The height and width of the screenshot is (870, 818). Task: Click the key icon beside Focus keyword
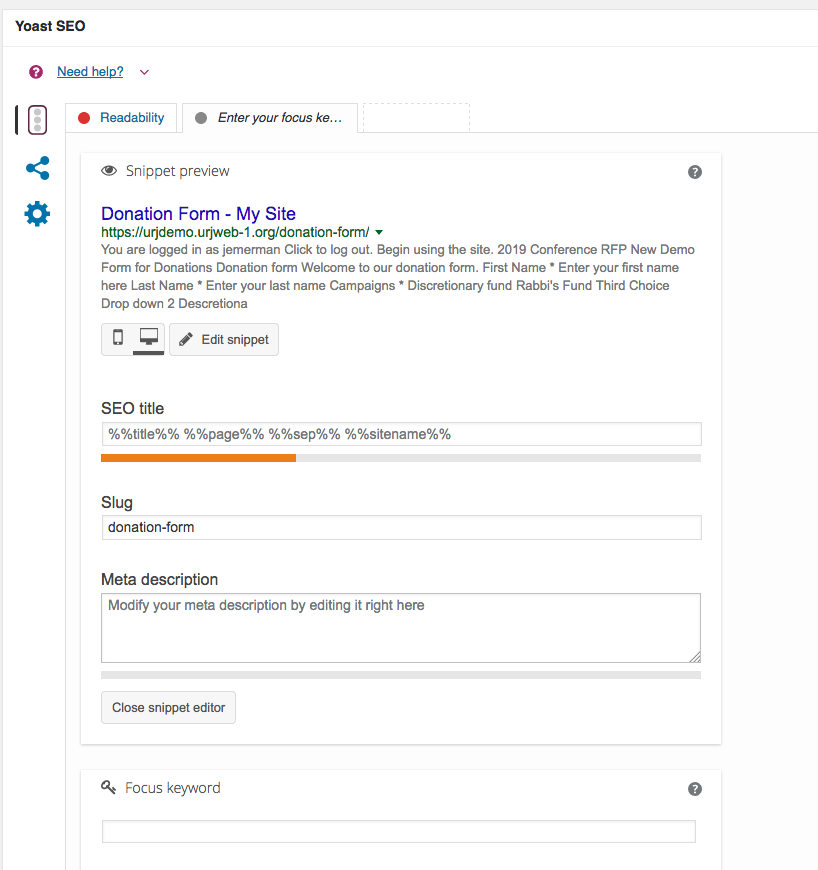(109, 788)
